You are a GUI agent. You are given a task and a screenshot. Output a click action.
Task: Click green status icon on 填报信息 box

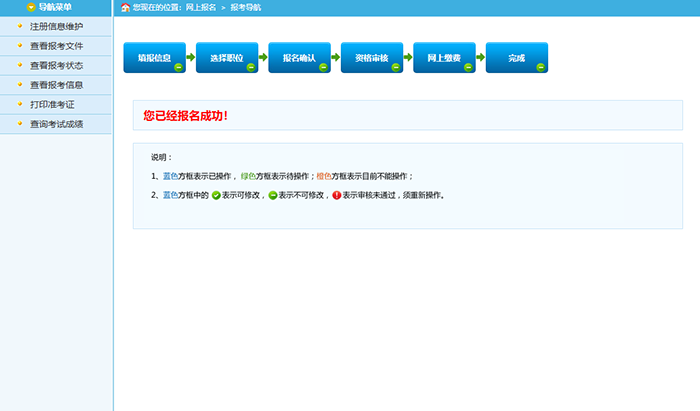[178, 67]
